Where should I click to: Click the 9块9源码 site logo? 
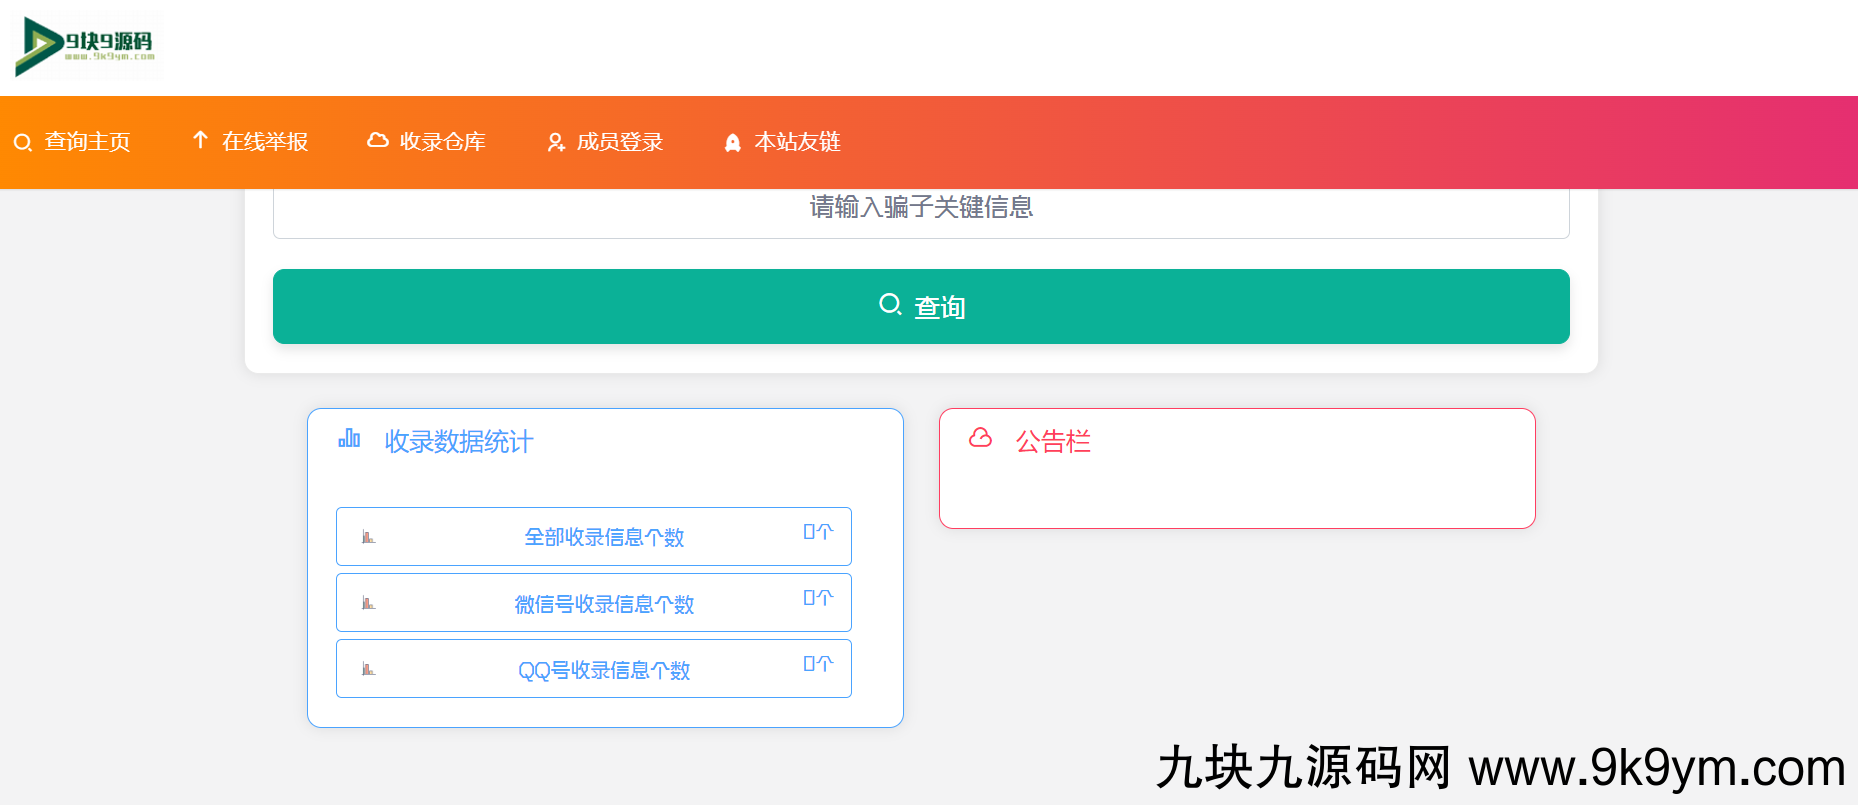[x=87, y=46]
